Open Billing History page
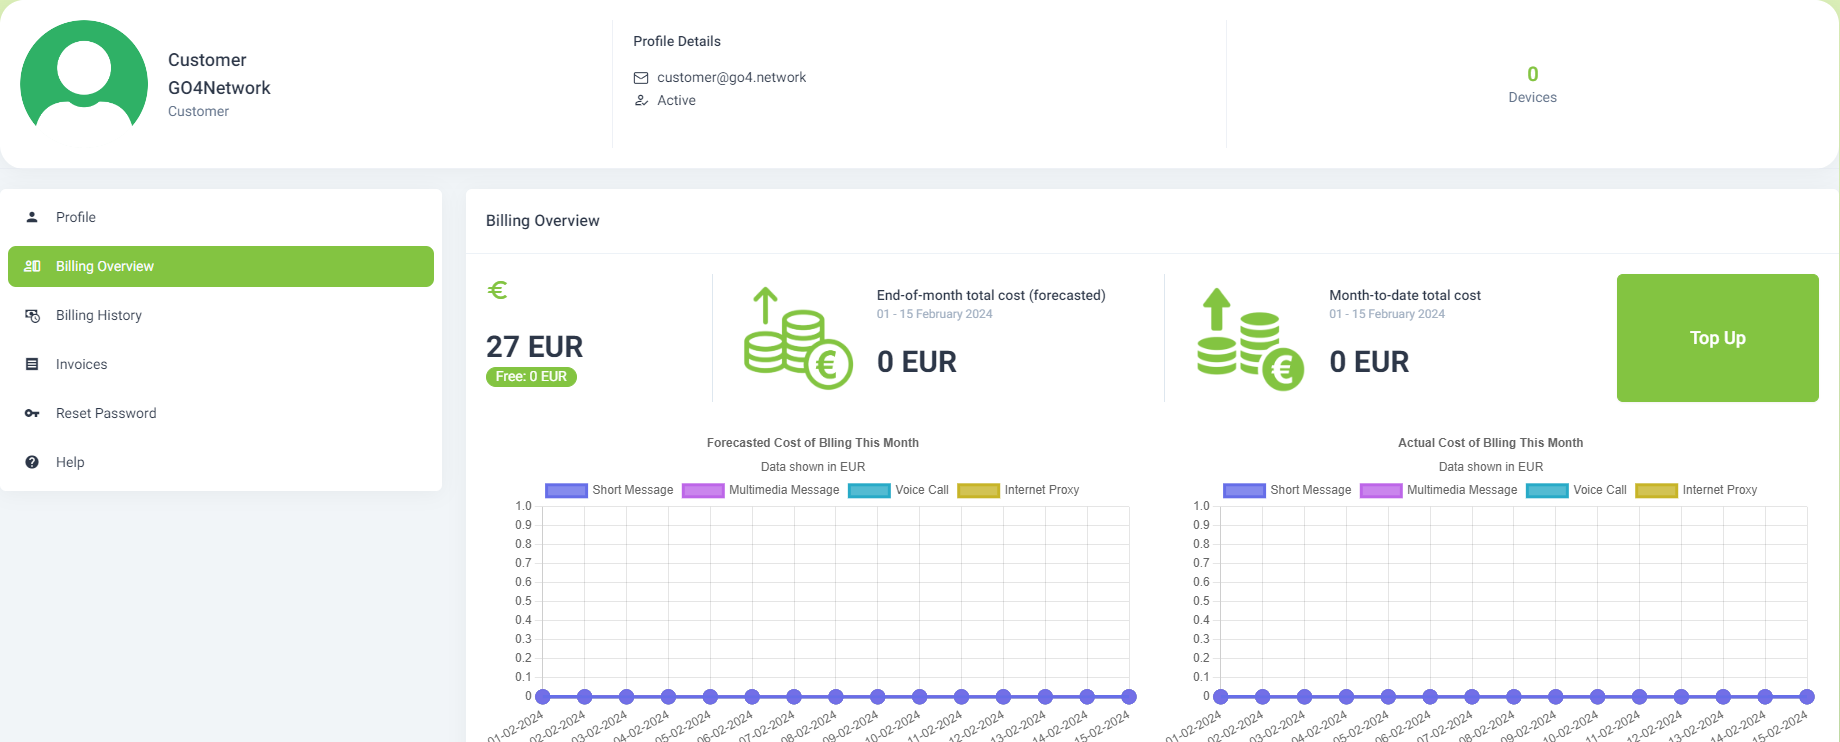 tap(221, 315)
